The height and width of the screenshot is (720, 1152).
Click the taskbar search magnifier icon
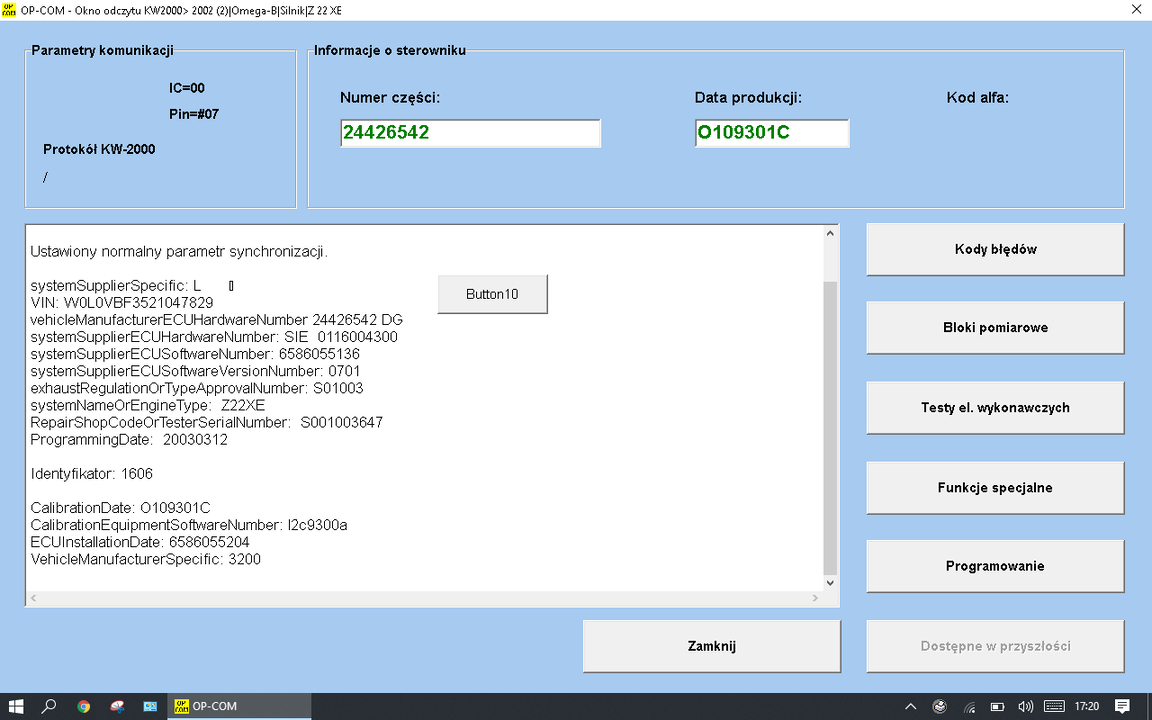tap(48, 706)
